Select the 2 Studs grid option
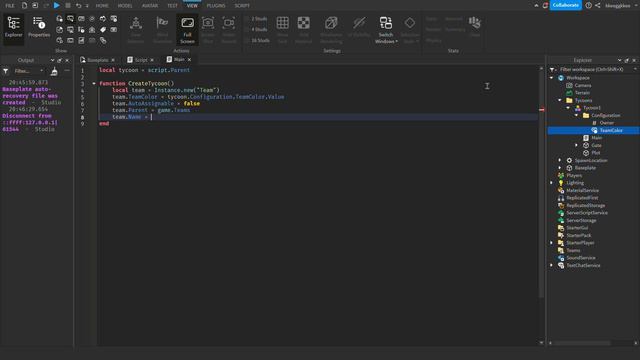This screenshot has height=360, width=640. (x=259, y=19)
